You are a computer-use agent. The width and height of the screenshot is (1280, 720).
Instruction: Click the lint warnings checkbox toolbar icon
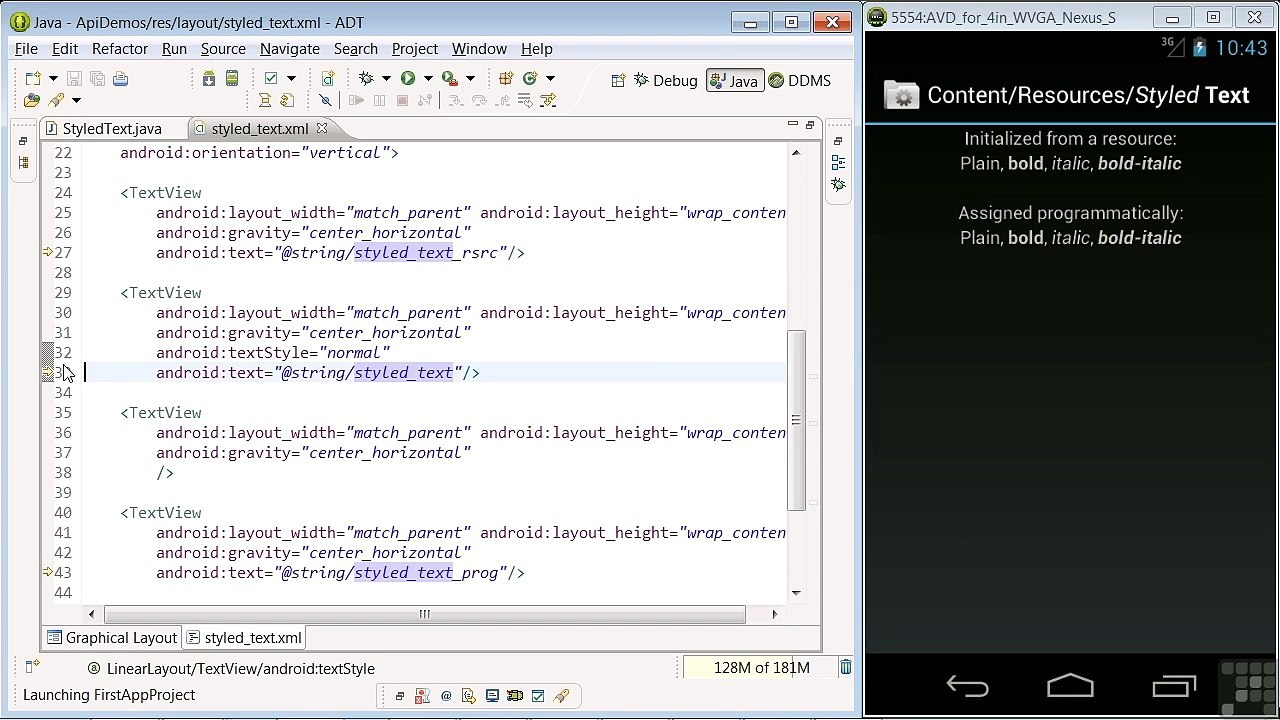coord(270,78)
